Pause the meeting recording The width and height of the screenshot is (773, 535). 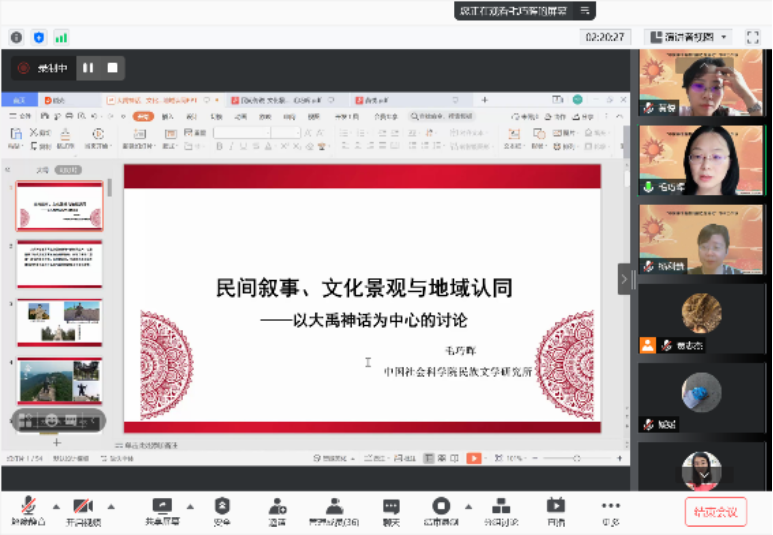coord(88,68)
